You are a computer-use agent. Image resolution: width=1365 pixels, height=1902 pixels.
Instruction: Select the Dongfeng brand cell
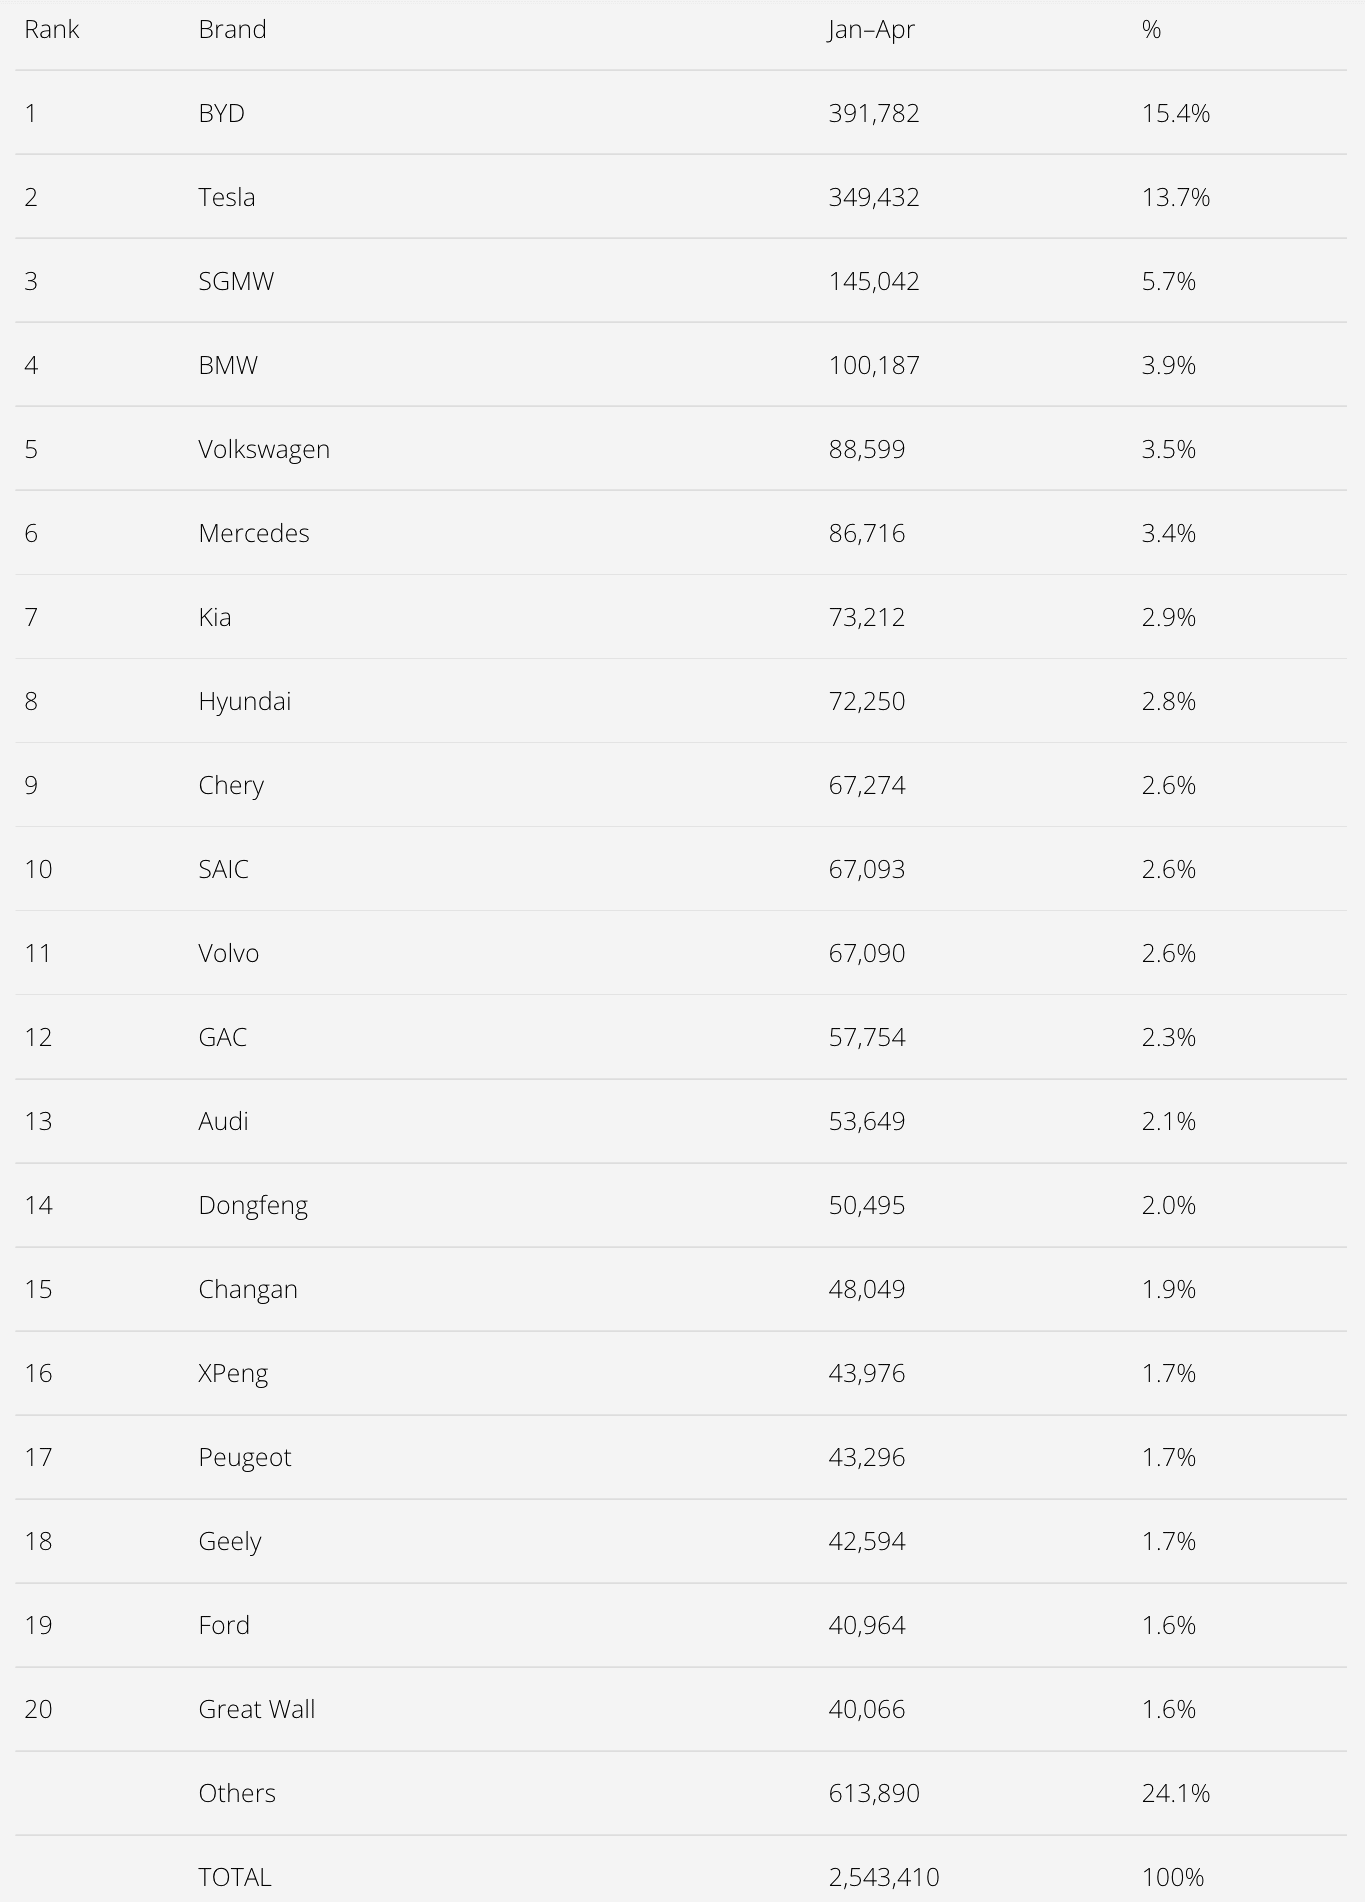click(x=253, y=1206)
